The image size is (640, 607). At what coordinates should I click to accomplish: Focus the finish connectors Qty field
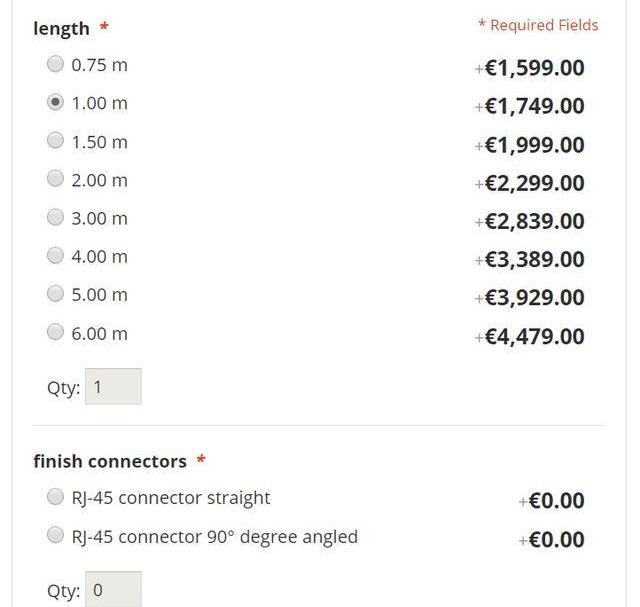113,590
